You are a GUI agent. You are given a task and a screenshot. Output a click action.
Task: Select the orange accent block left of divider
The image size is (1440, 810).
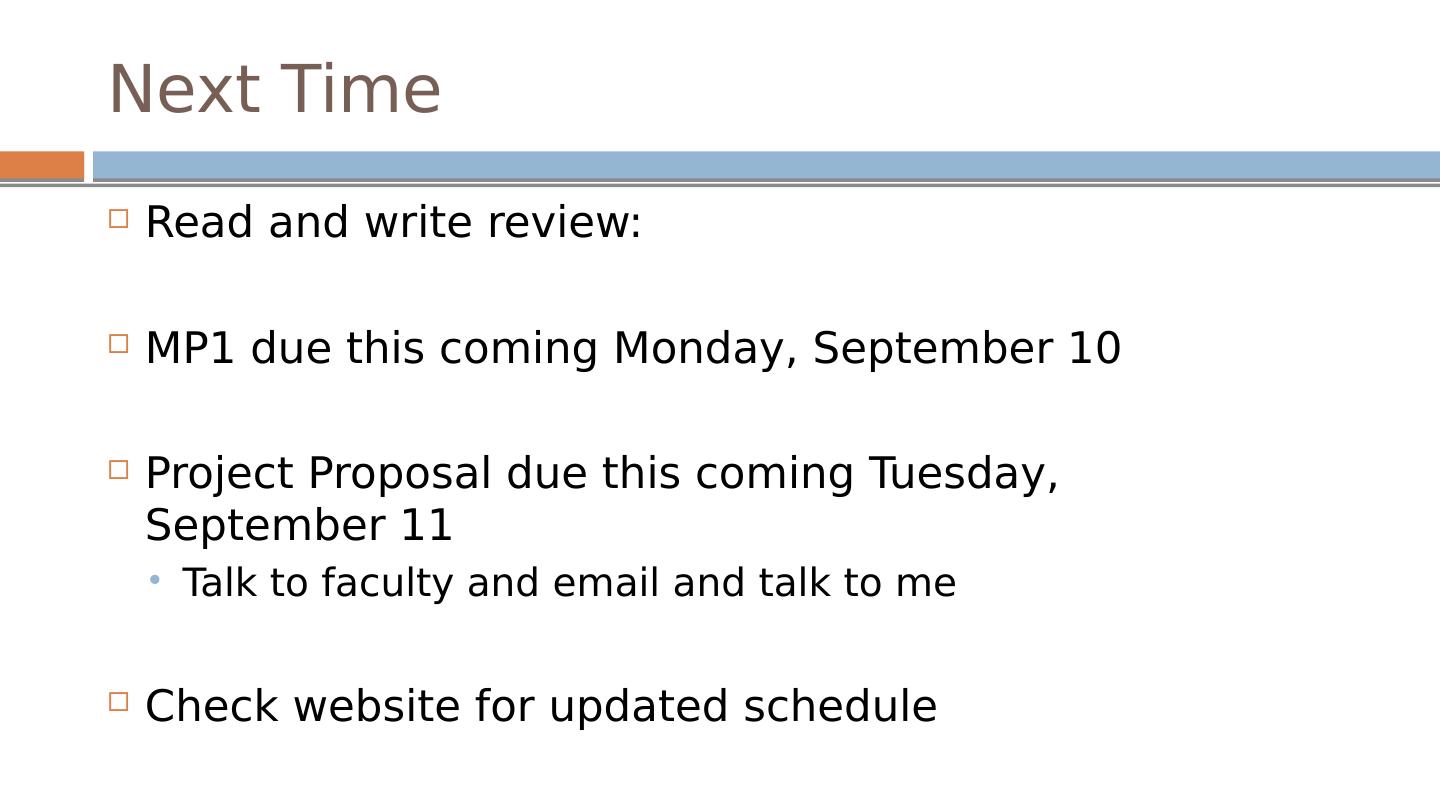click(x=42, y=165)
